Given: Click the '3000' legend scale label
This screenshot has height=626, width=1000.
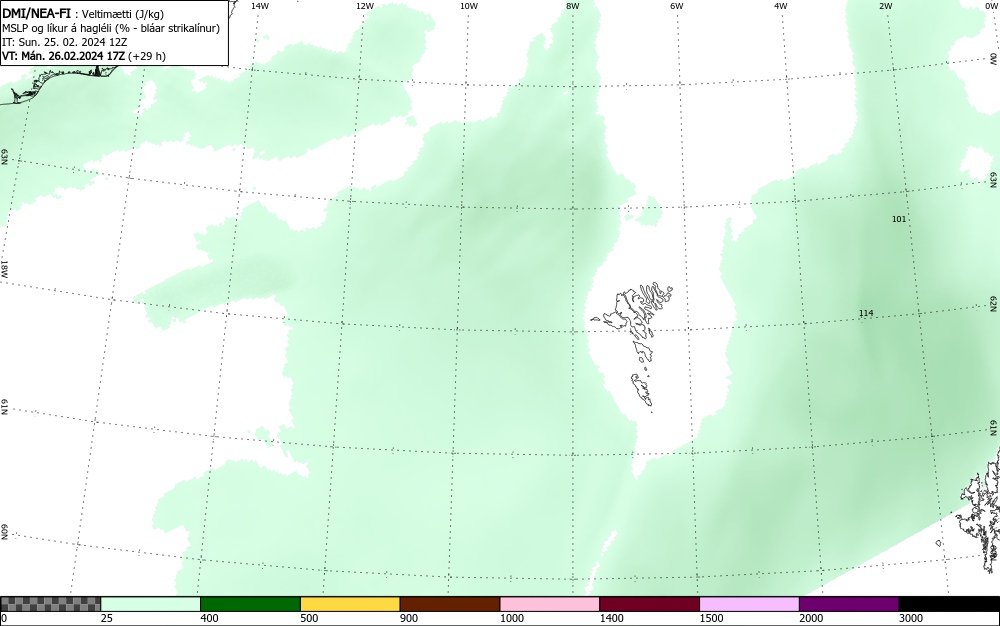Looking at the screenshot, I should (x=911, y=618).
